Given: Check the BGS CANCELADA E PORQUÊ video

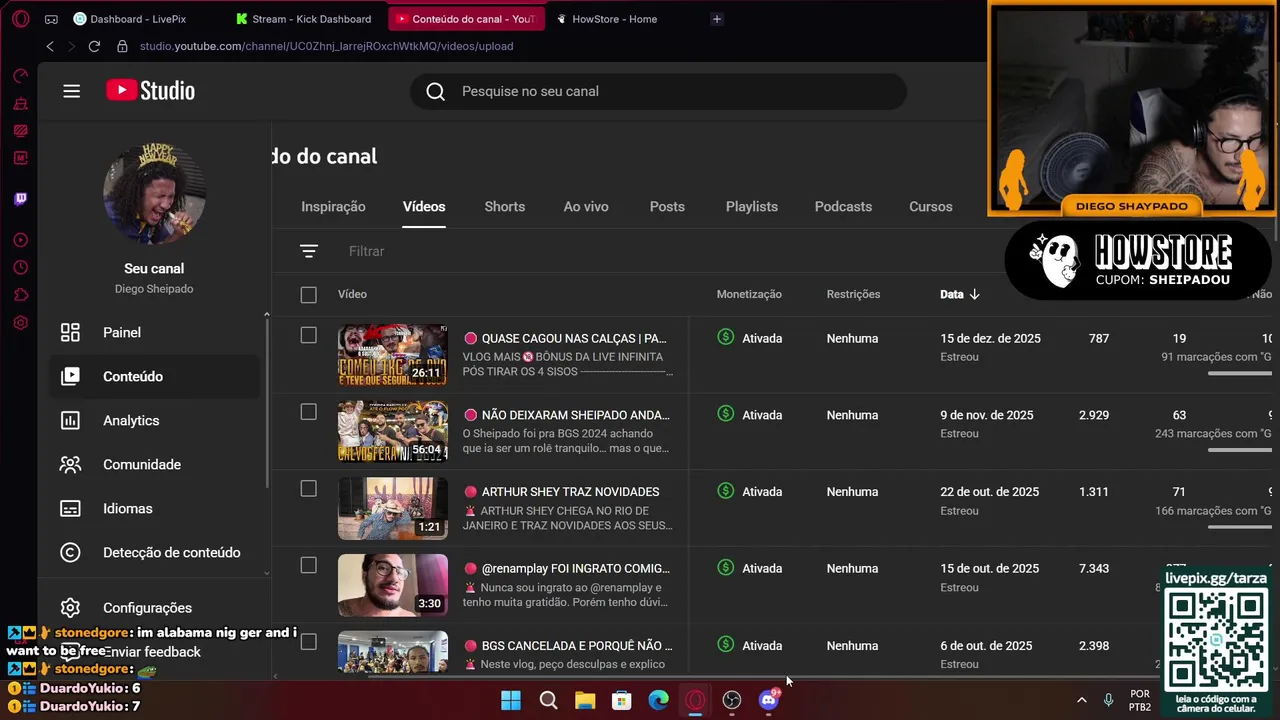Looking at the screenshot, I should (x=308, y=642).
